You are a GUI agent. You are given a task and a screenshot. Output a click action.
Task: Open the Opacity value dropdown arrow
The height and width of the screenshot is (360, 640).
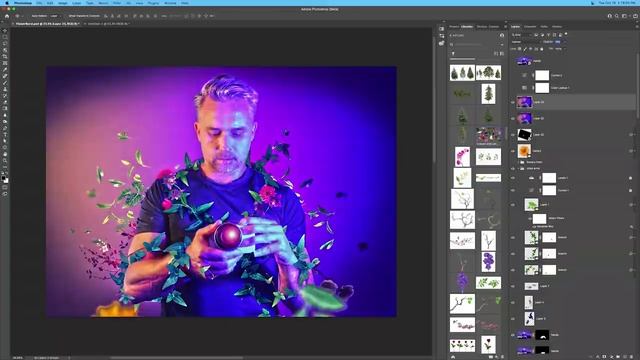pyautogui.click(x=564, y=42)
